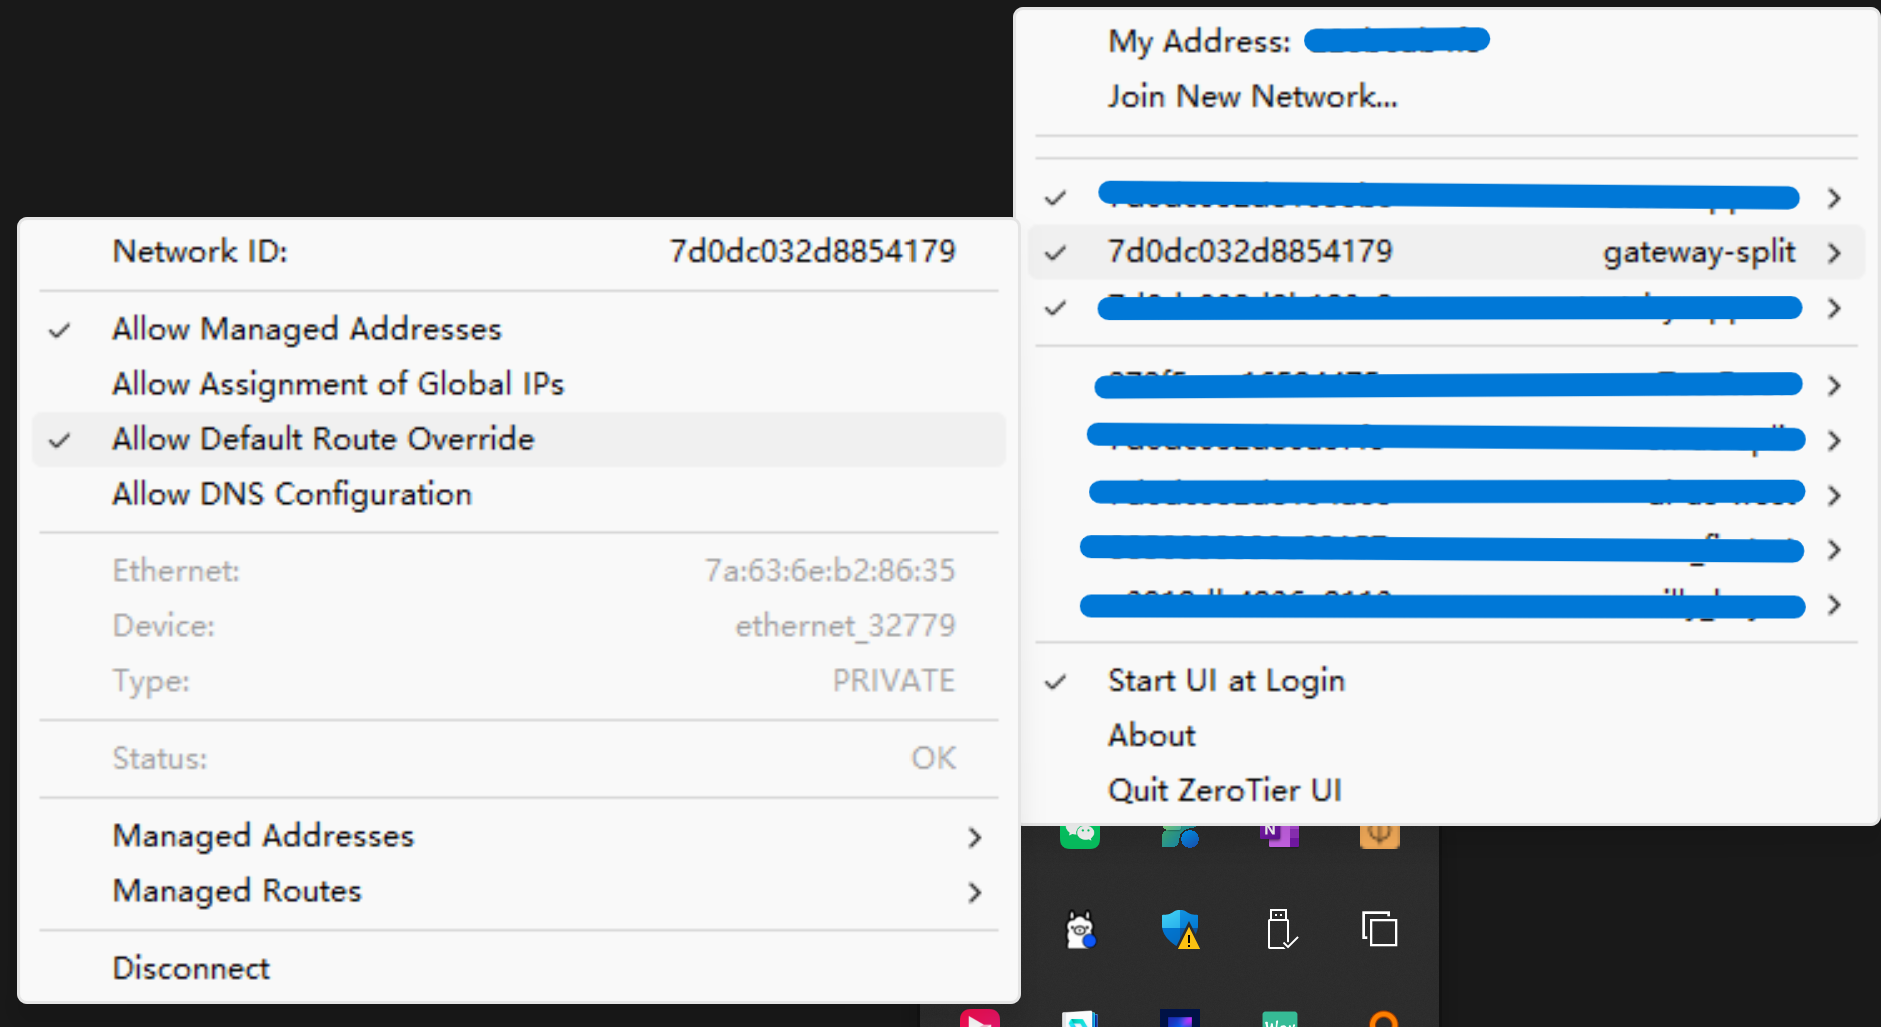Open the About entry

[1446, 736]
